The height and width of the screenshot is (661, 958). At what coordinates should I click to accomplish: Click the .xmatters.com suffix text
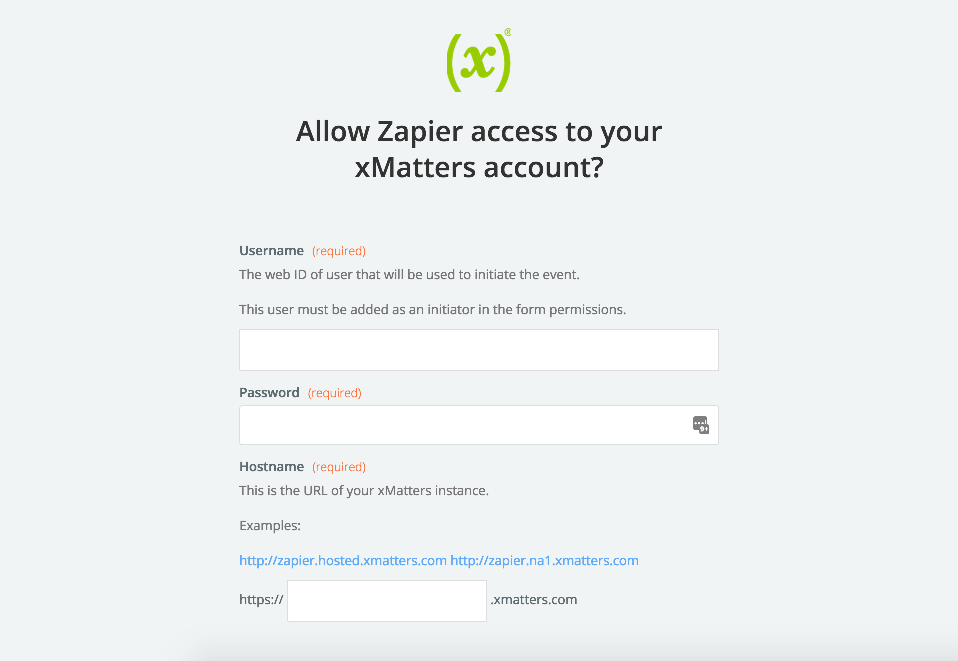pyautogui.click(x=533, y=599)
